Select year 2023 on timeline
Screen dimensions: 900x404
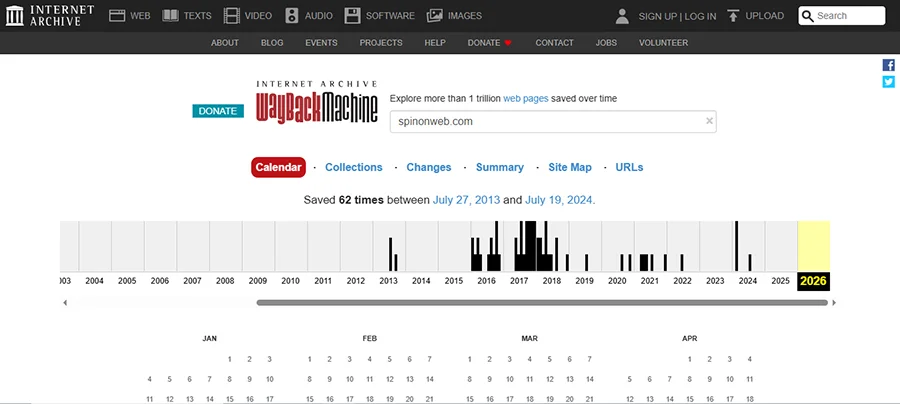tap(715, 281)
